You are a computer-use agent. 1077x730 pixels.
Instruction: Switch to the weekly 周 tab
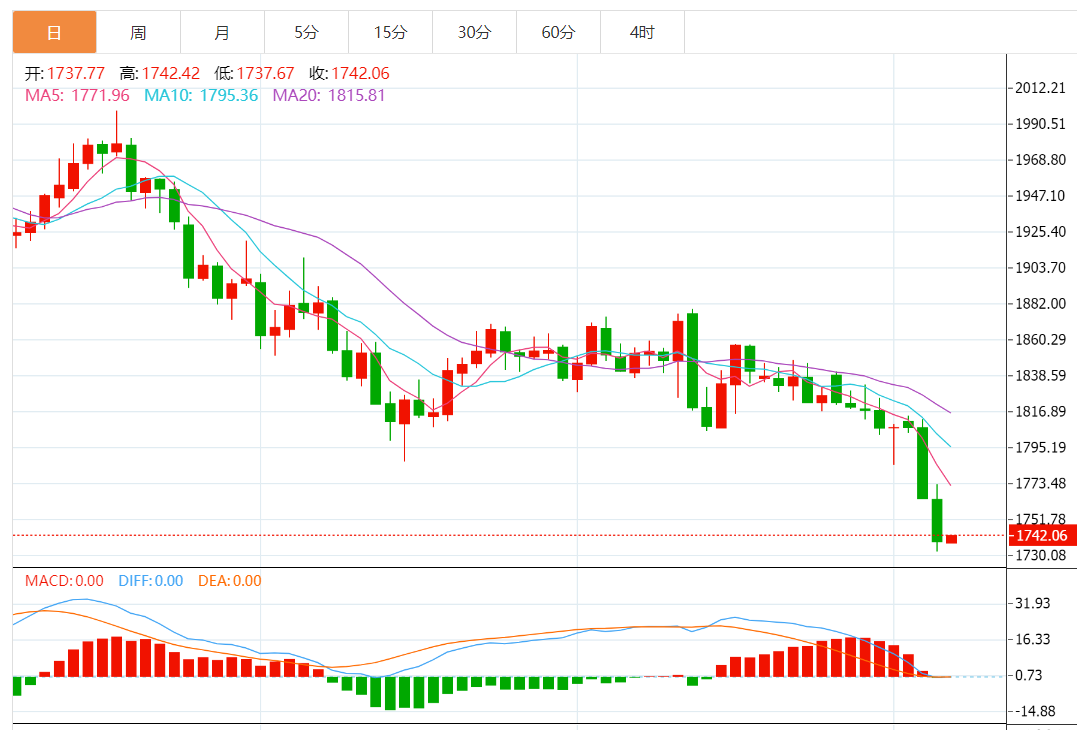click(139, 32)
